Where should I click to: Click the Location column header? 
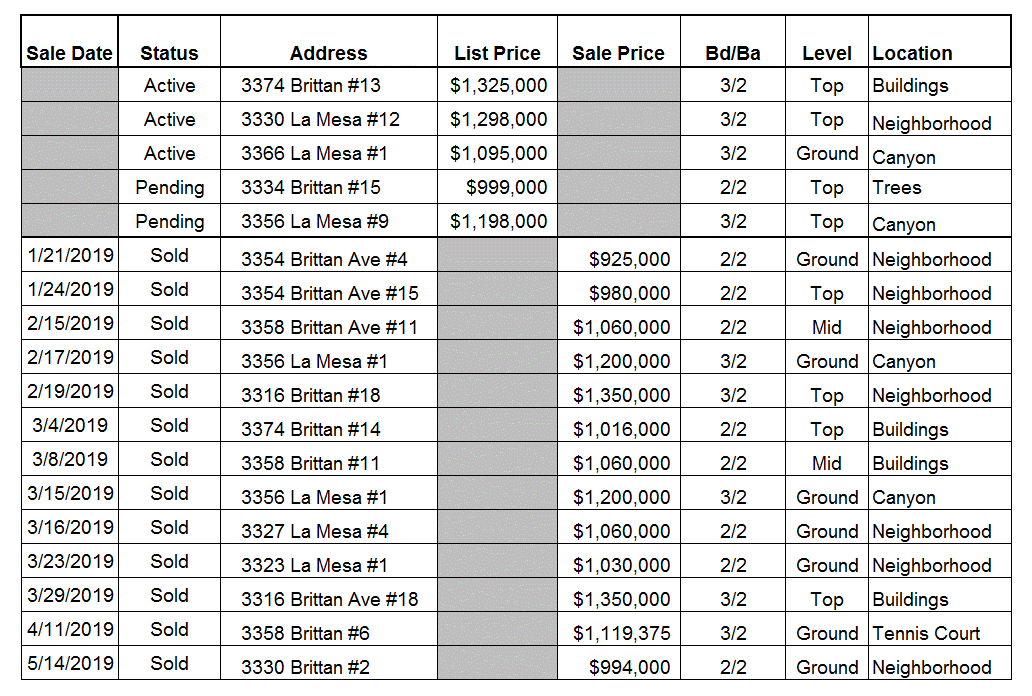[x=912, y=53]
